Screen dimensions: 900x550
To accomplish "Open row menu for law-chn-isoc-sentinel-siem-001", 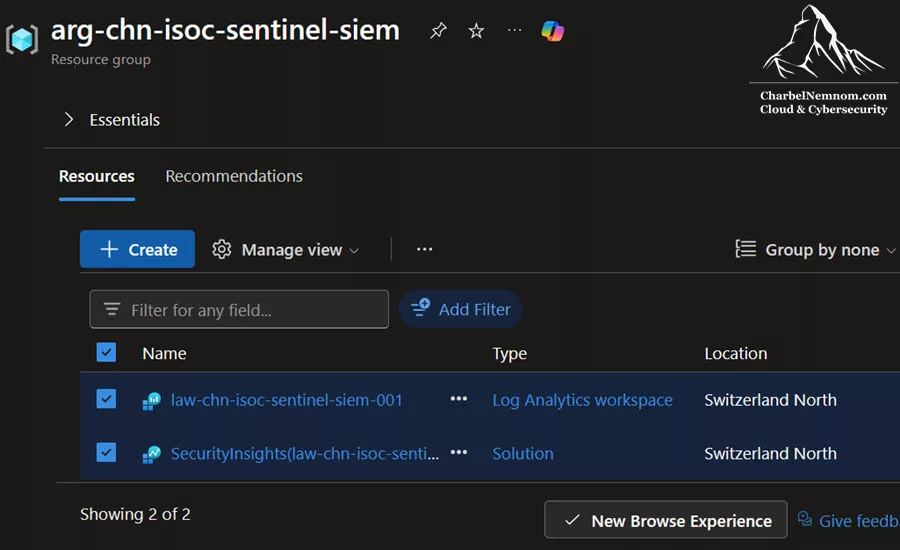I will click(x=459, y=399).
